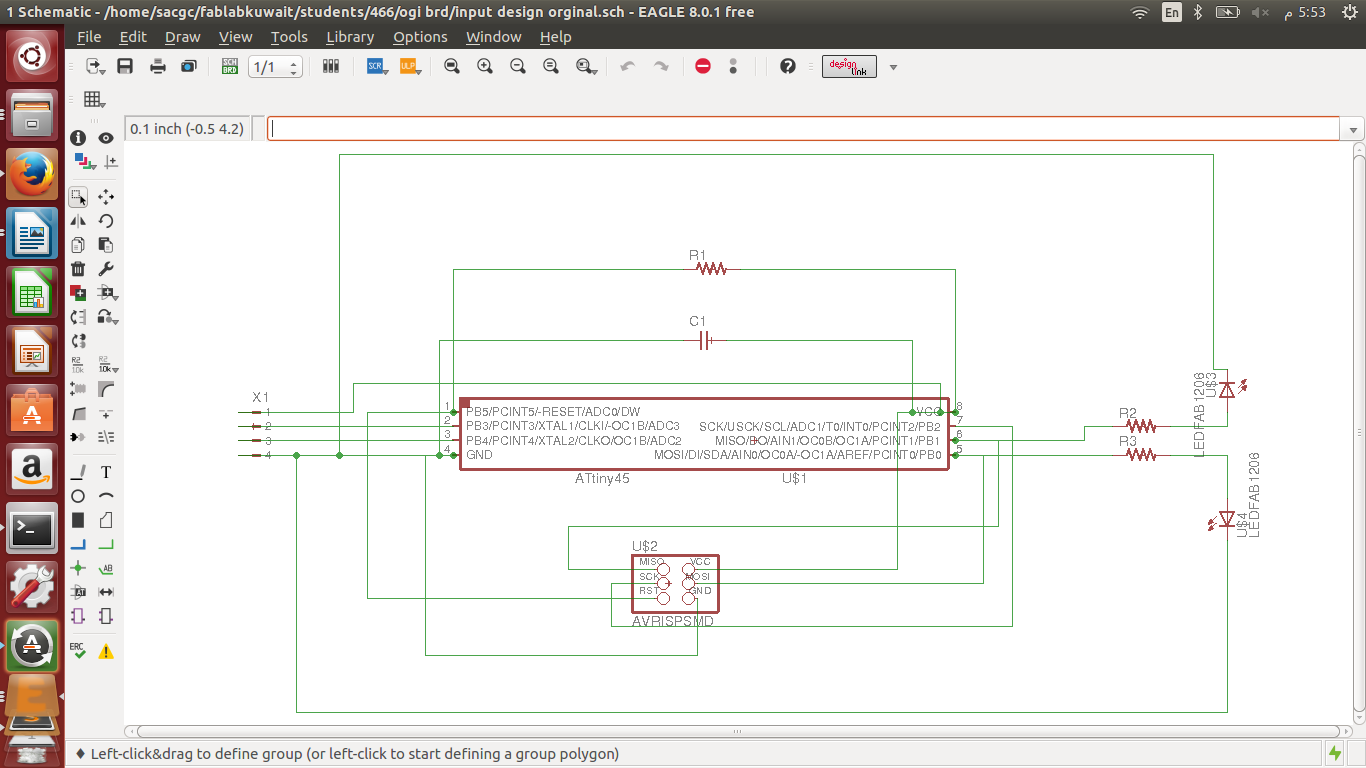Click the Zoom out magnifier
The height and width of the screenshot is (768, 1366).
[518, 66]
